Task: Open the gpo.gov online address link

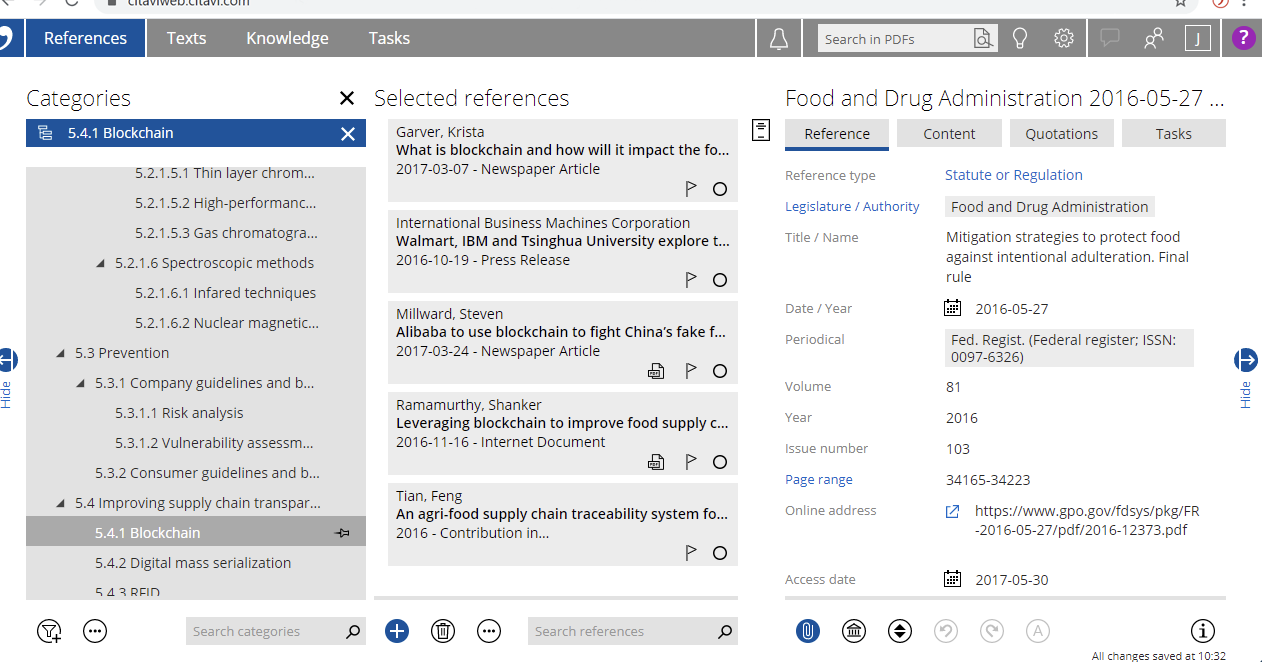Action: pos(1086,520)
